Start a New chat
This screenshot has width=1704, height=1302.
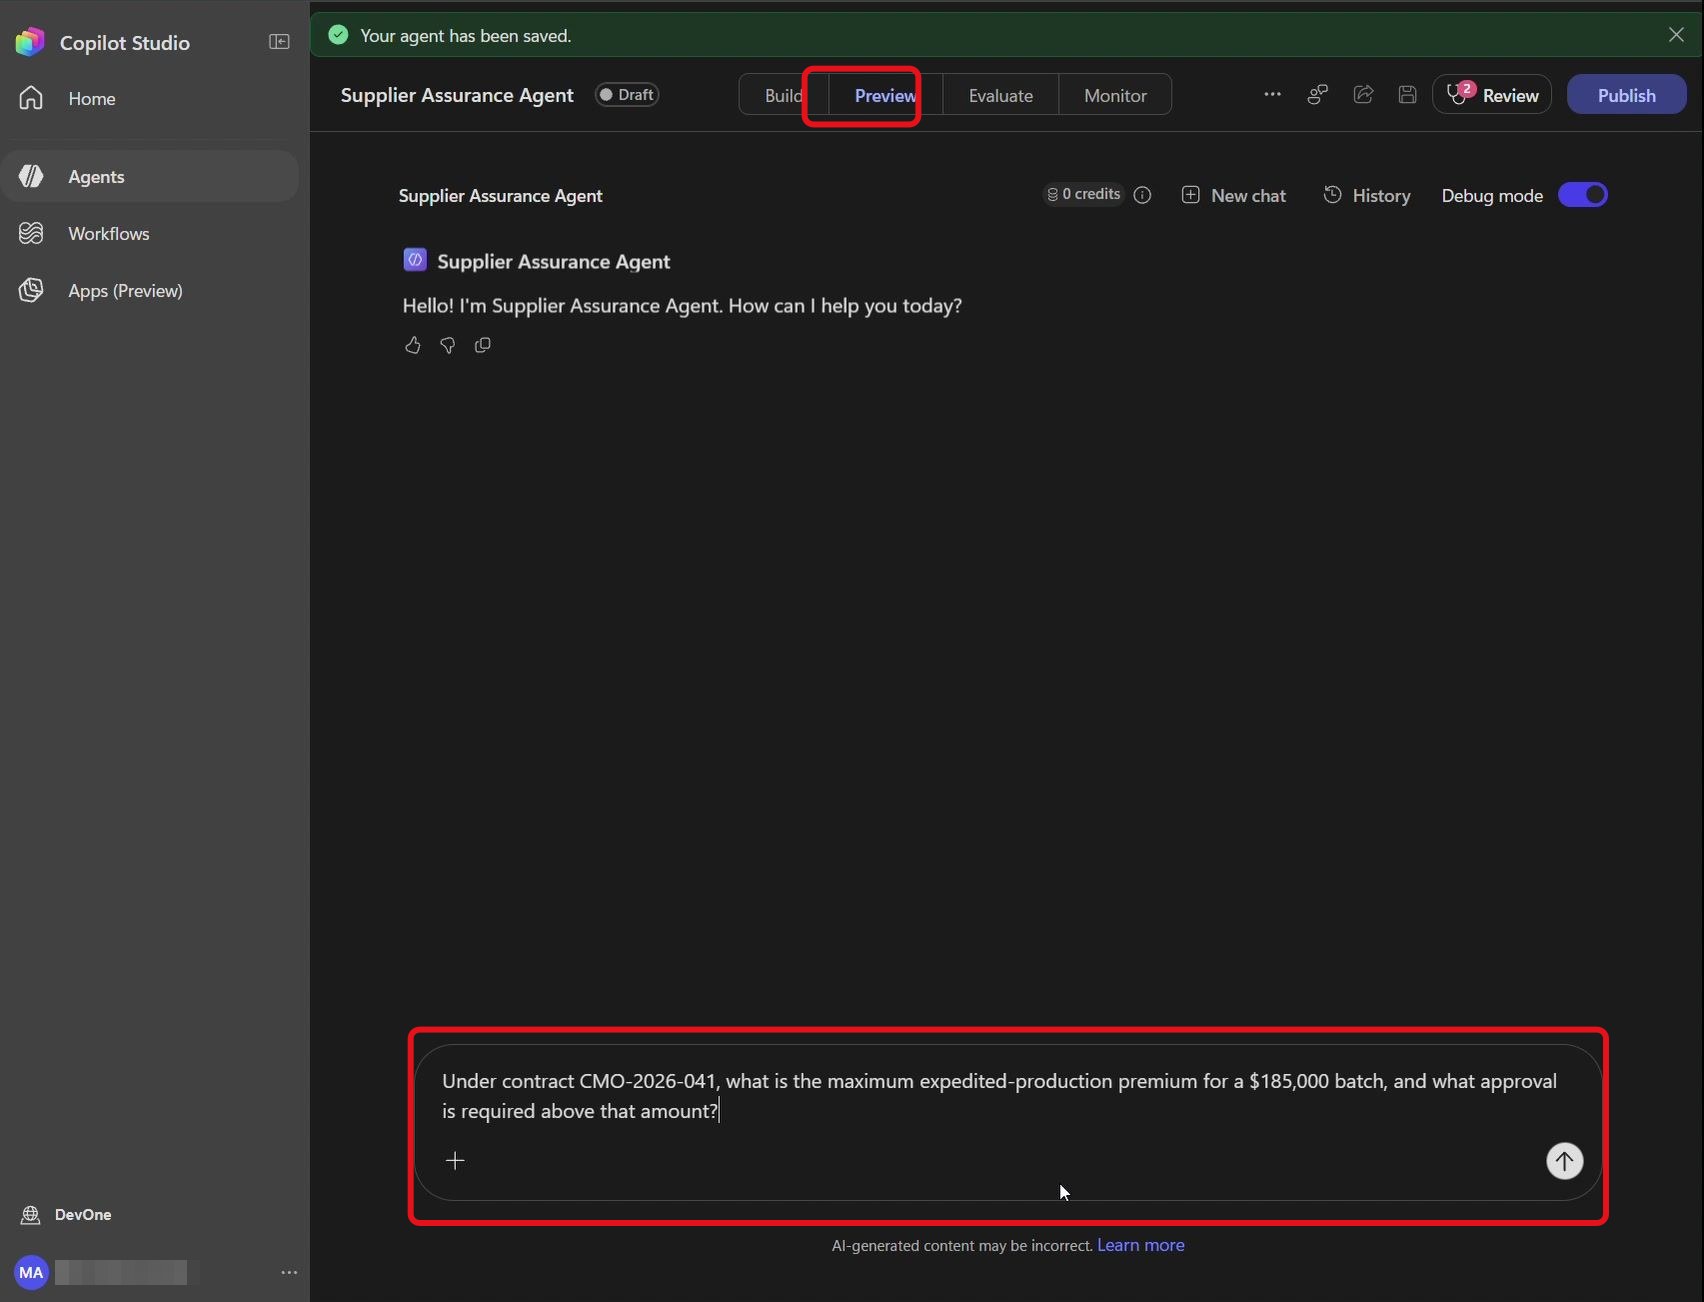click(1234, 195)
